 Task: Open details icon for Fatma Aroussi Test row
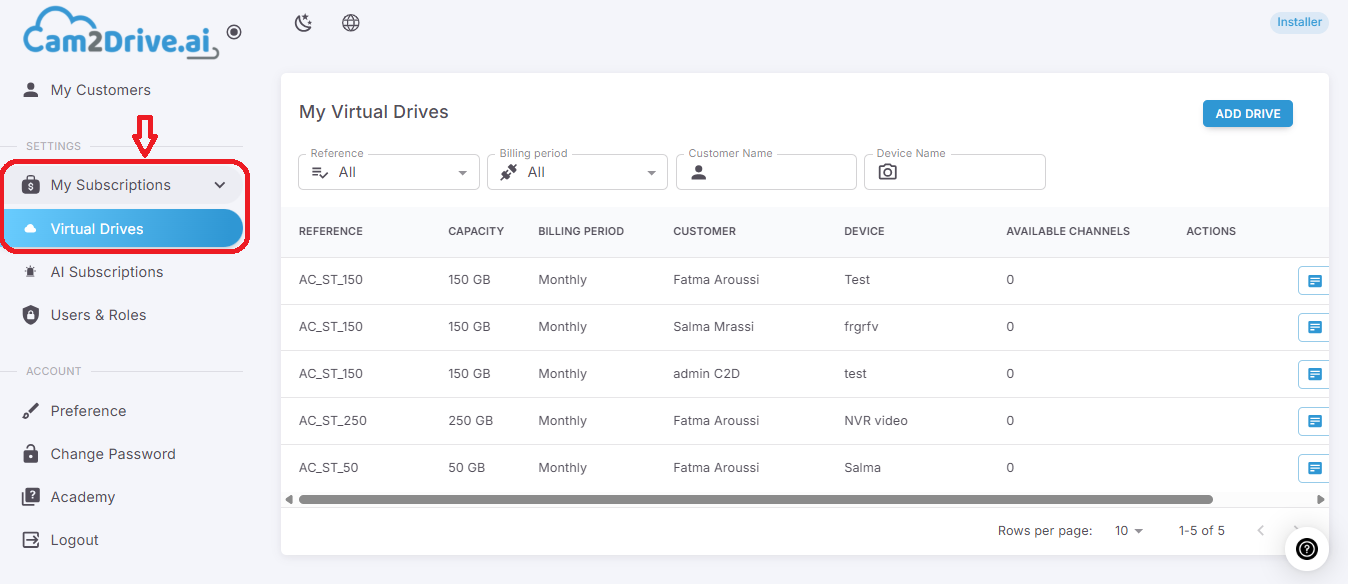[x=1314, y=281]
